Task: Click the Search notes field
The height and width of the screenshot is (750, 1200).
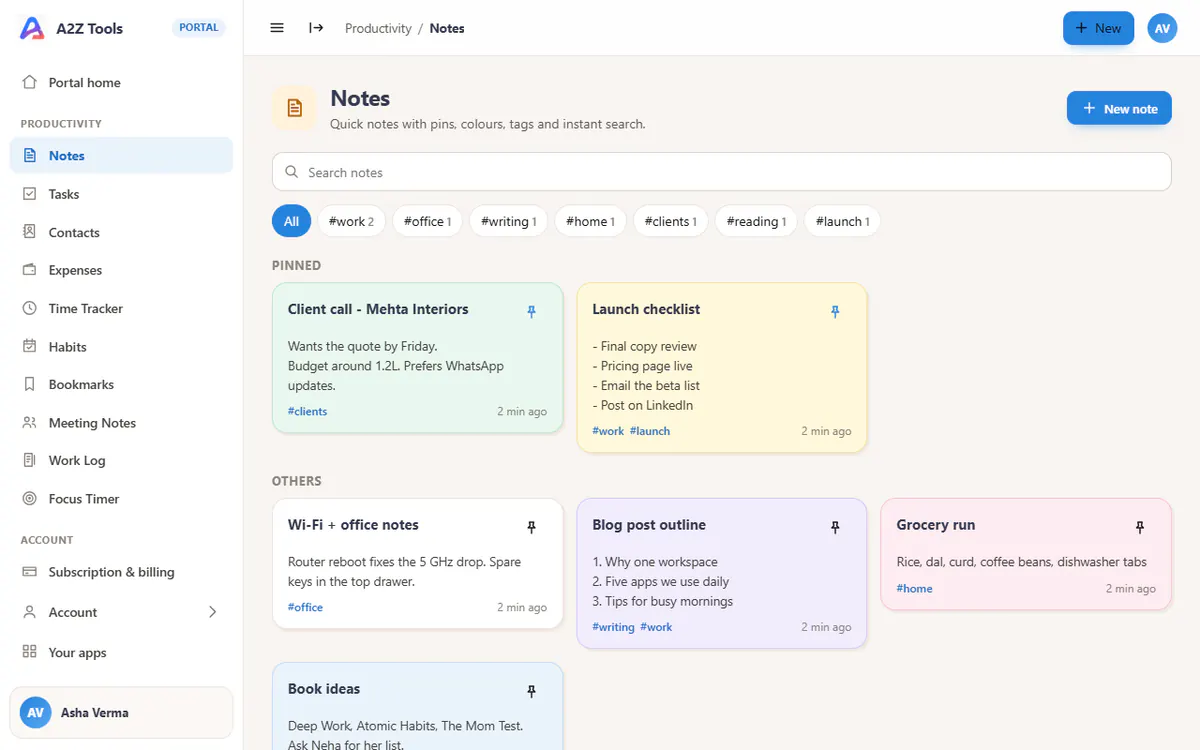Action: 721,172
